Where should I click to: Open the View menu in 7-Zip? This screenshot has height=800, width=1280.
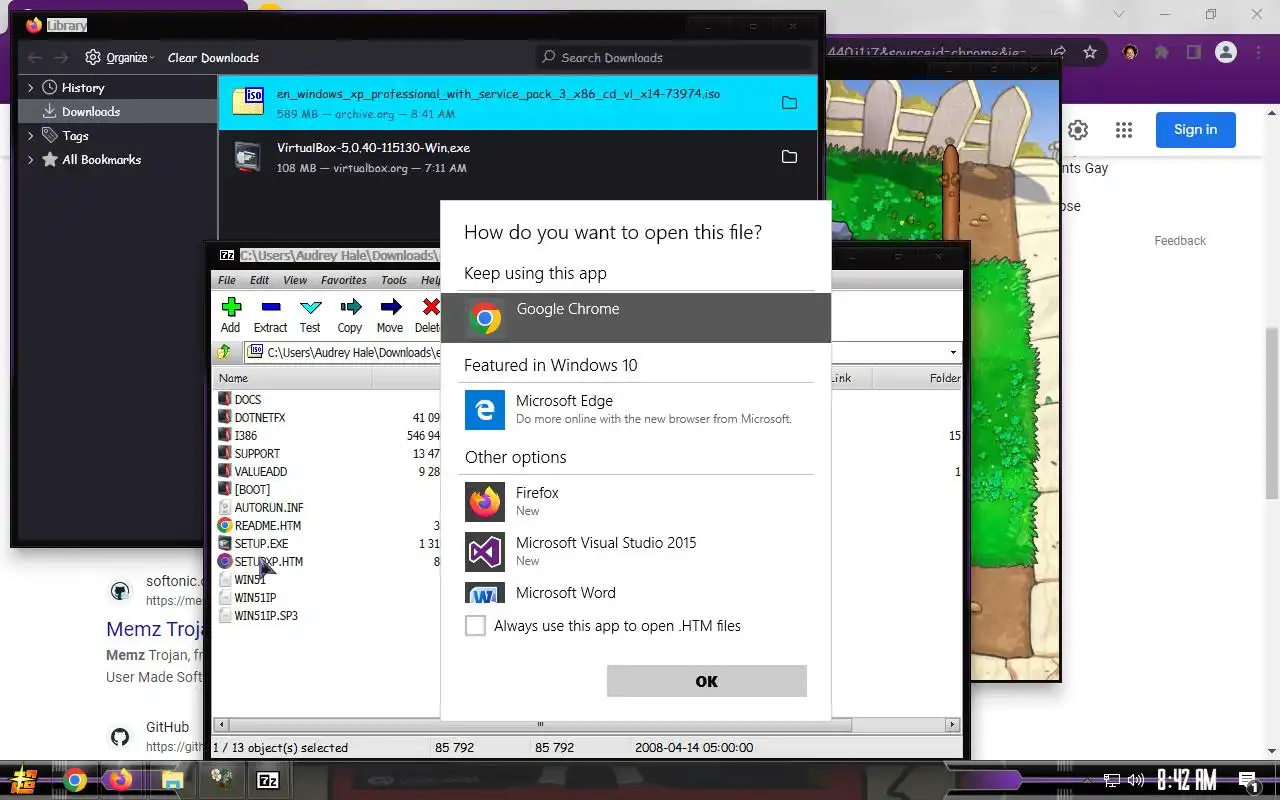click(x=295, y=280)
